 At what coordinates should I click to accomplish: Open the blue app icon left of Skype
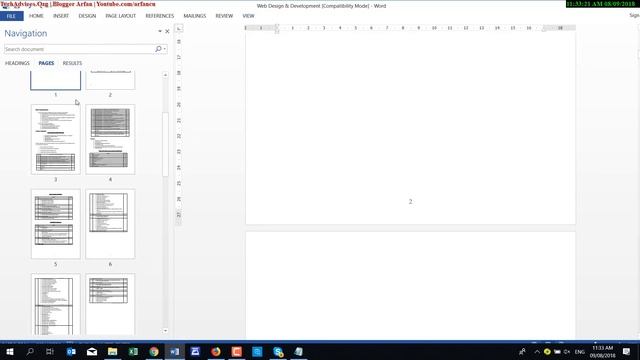(257, 351)
